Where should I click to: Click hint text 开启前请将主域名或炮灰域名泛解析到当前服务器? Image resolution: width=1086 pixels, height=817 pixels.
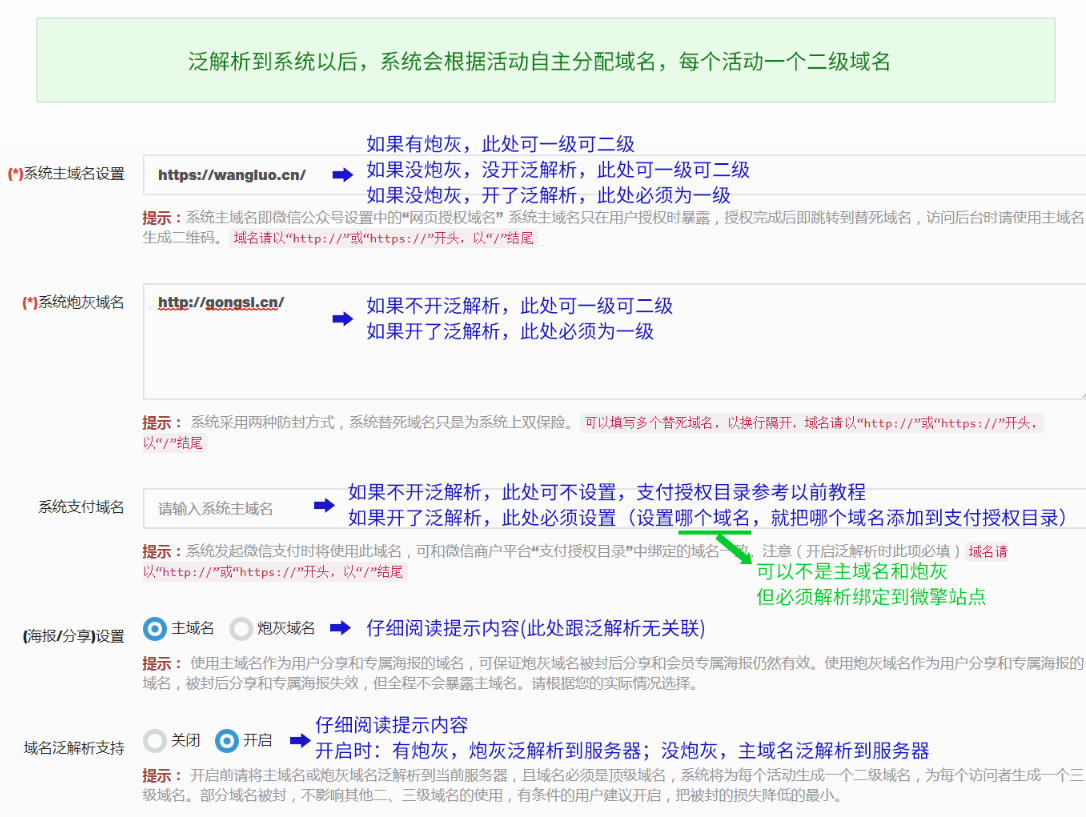pyautogui.click(x=349, y=775)
